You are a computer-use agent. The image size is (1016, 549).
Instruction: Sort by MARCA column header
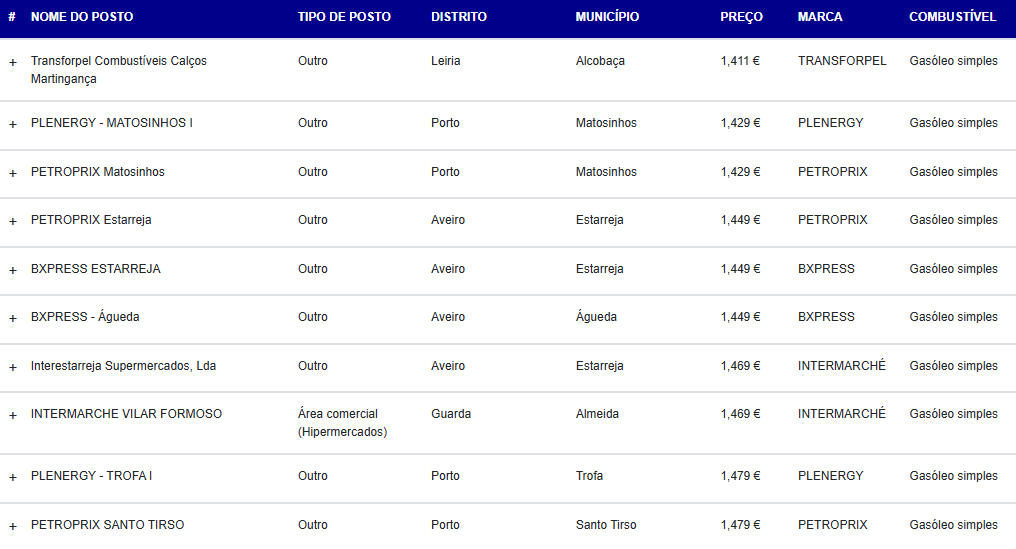[820, 17]
